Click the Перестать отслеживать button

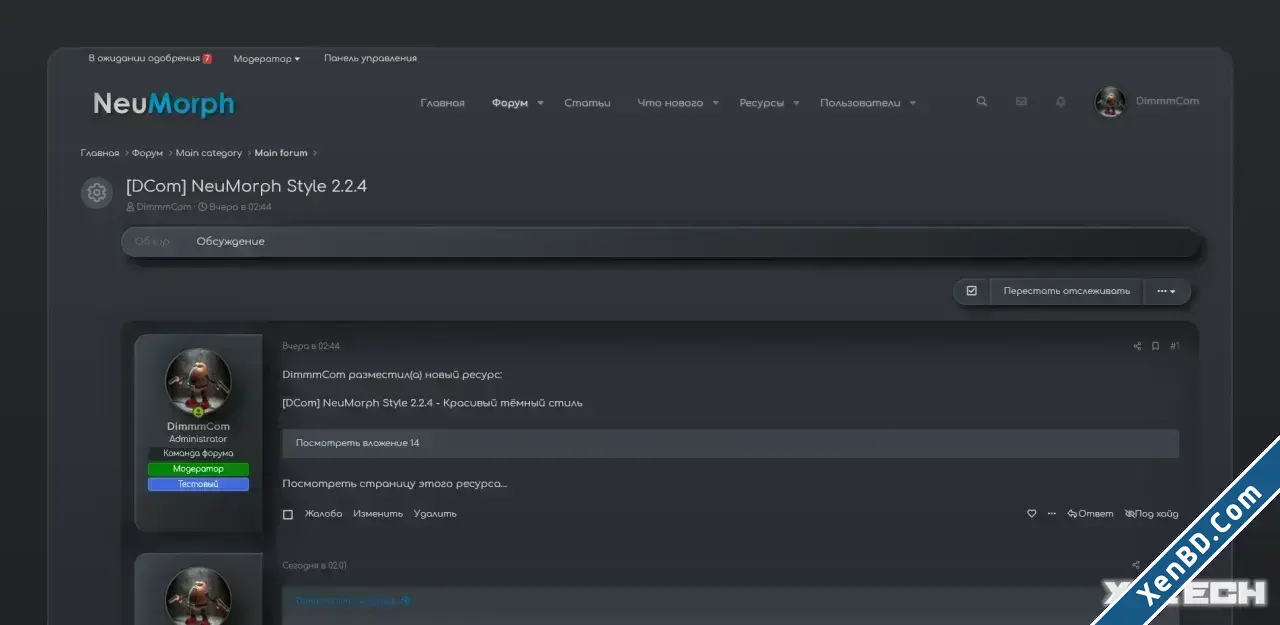1067,291
